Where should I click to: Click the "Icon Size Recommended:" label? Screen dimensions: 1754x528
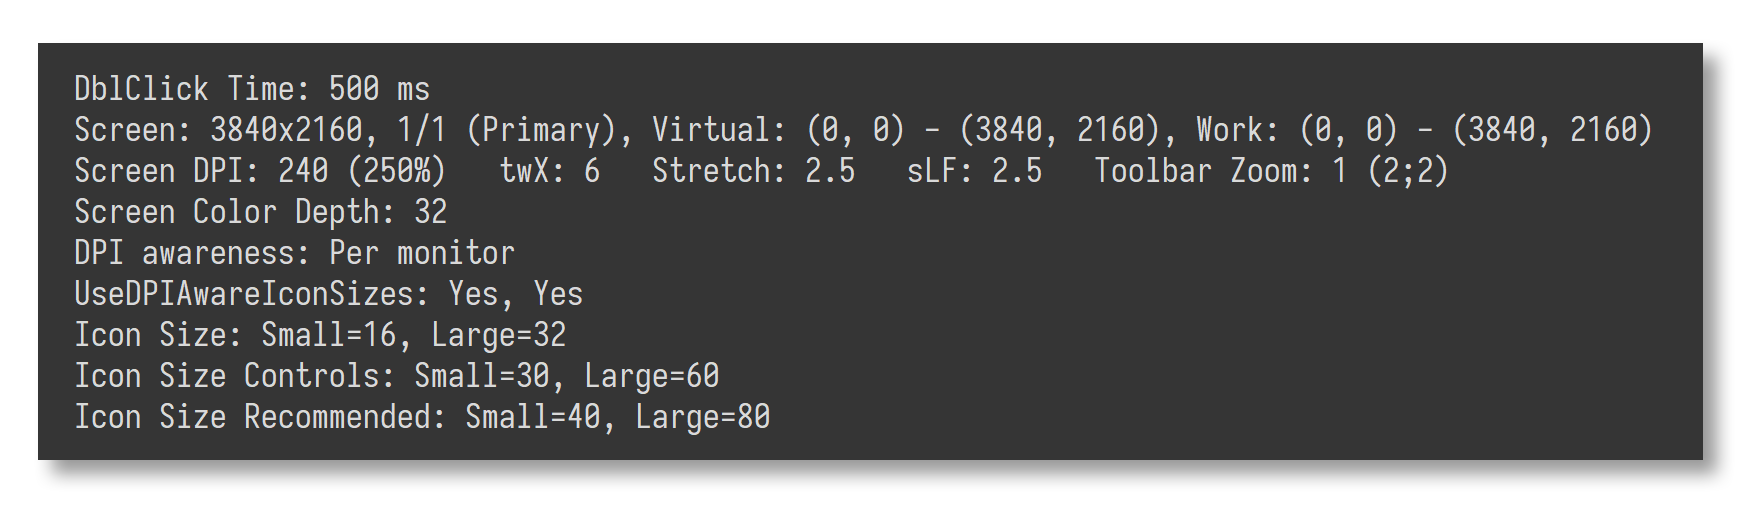click(x=260, y=417)
